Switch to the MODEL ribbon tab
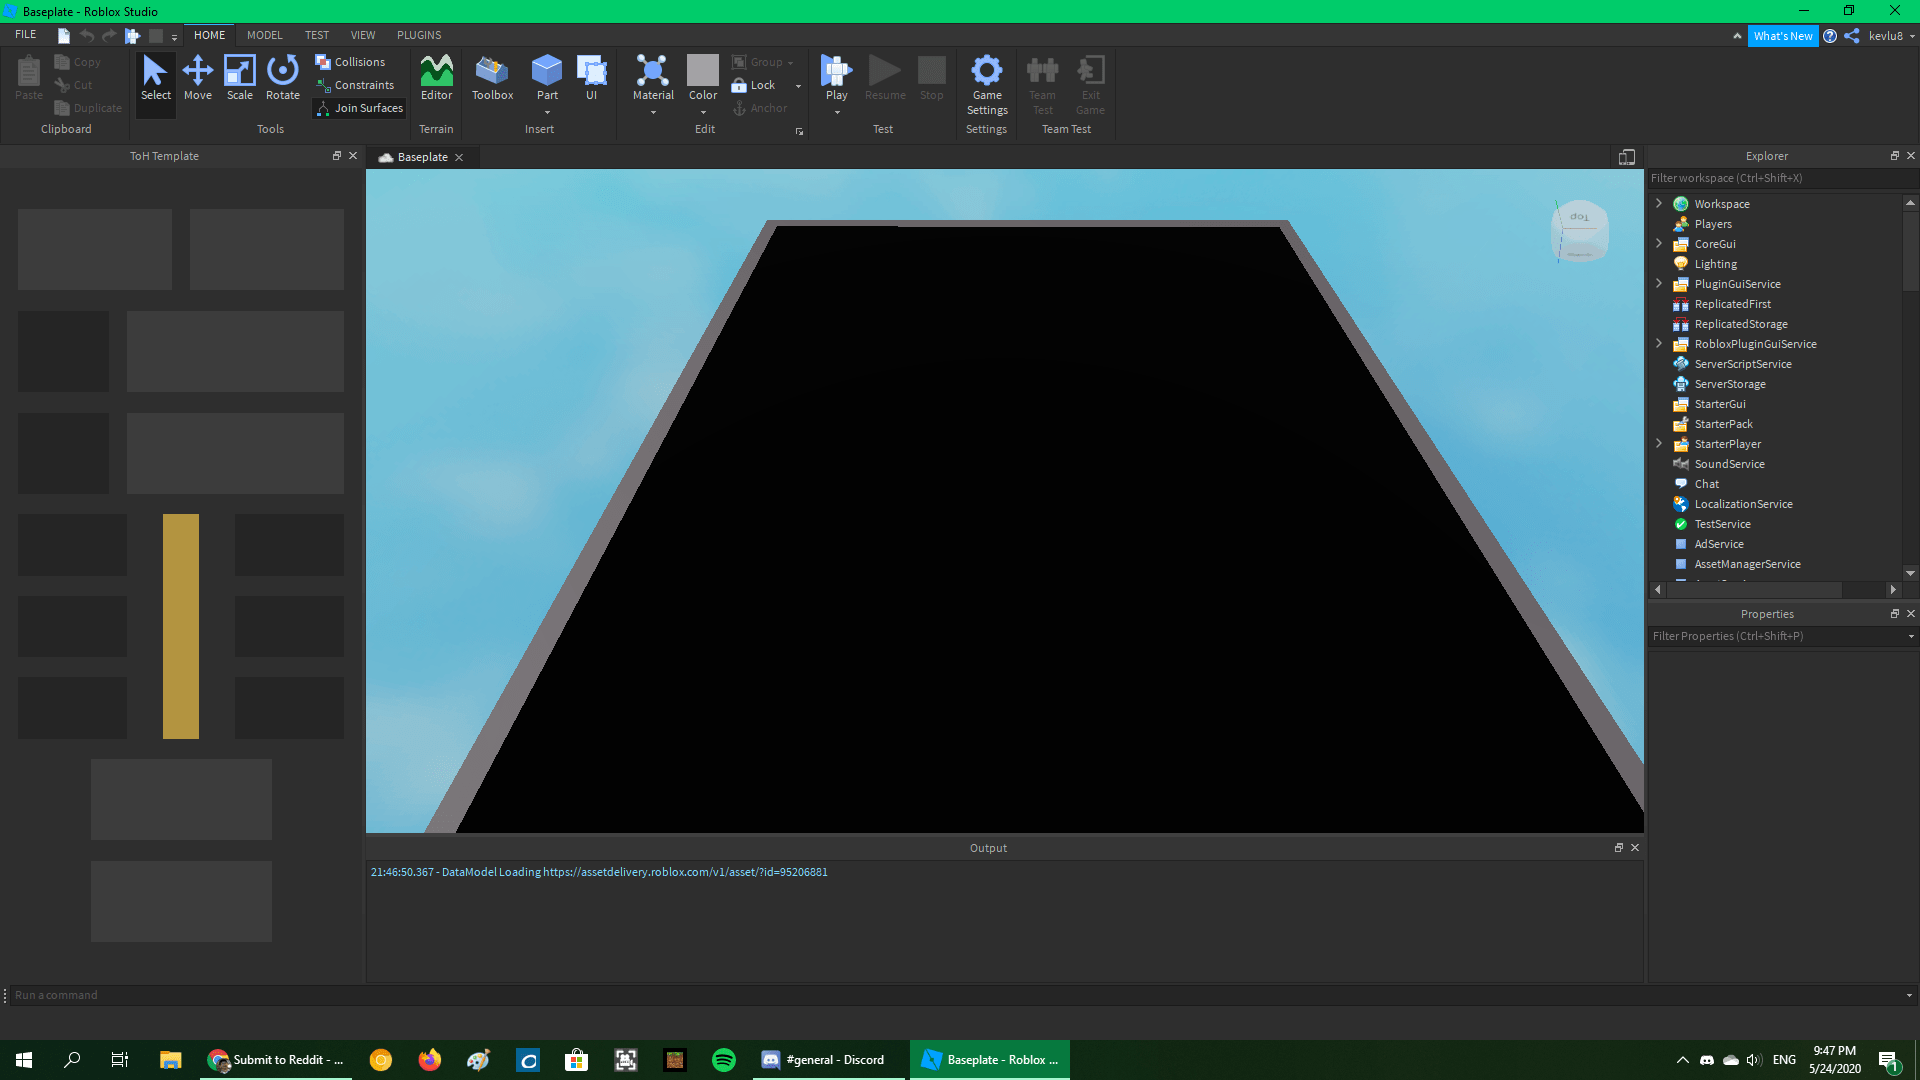Viewport: 1920px width, 1080px height. tap(264, 35)
